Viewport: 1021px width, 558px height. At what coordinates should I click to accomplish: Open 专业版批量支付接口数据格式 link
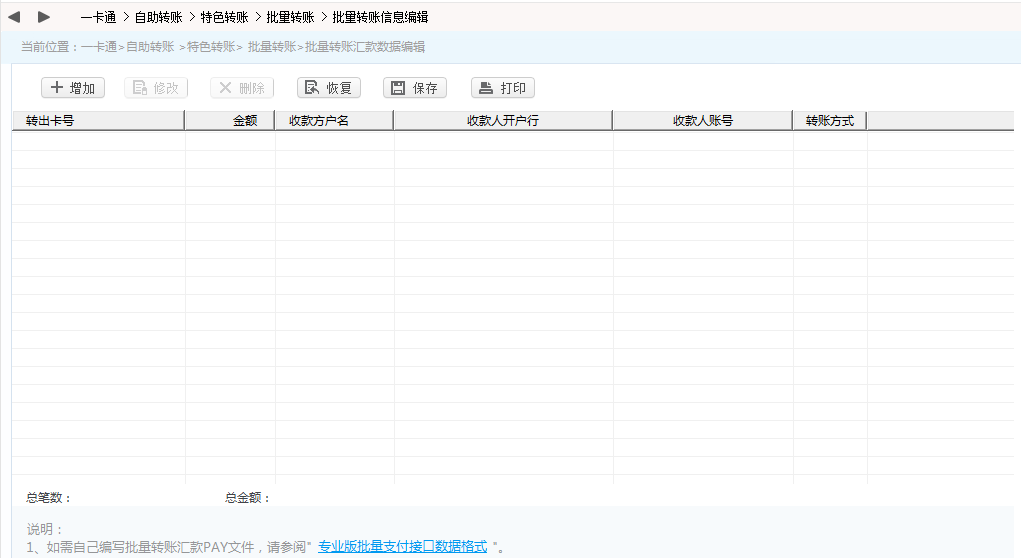402,547
